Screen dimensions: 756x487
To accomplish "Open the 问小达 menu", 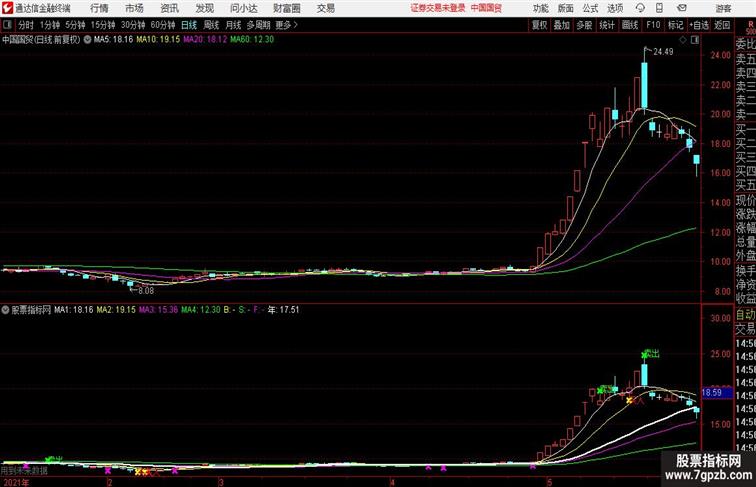I will [x=243, y=8].
